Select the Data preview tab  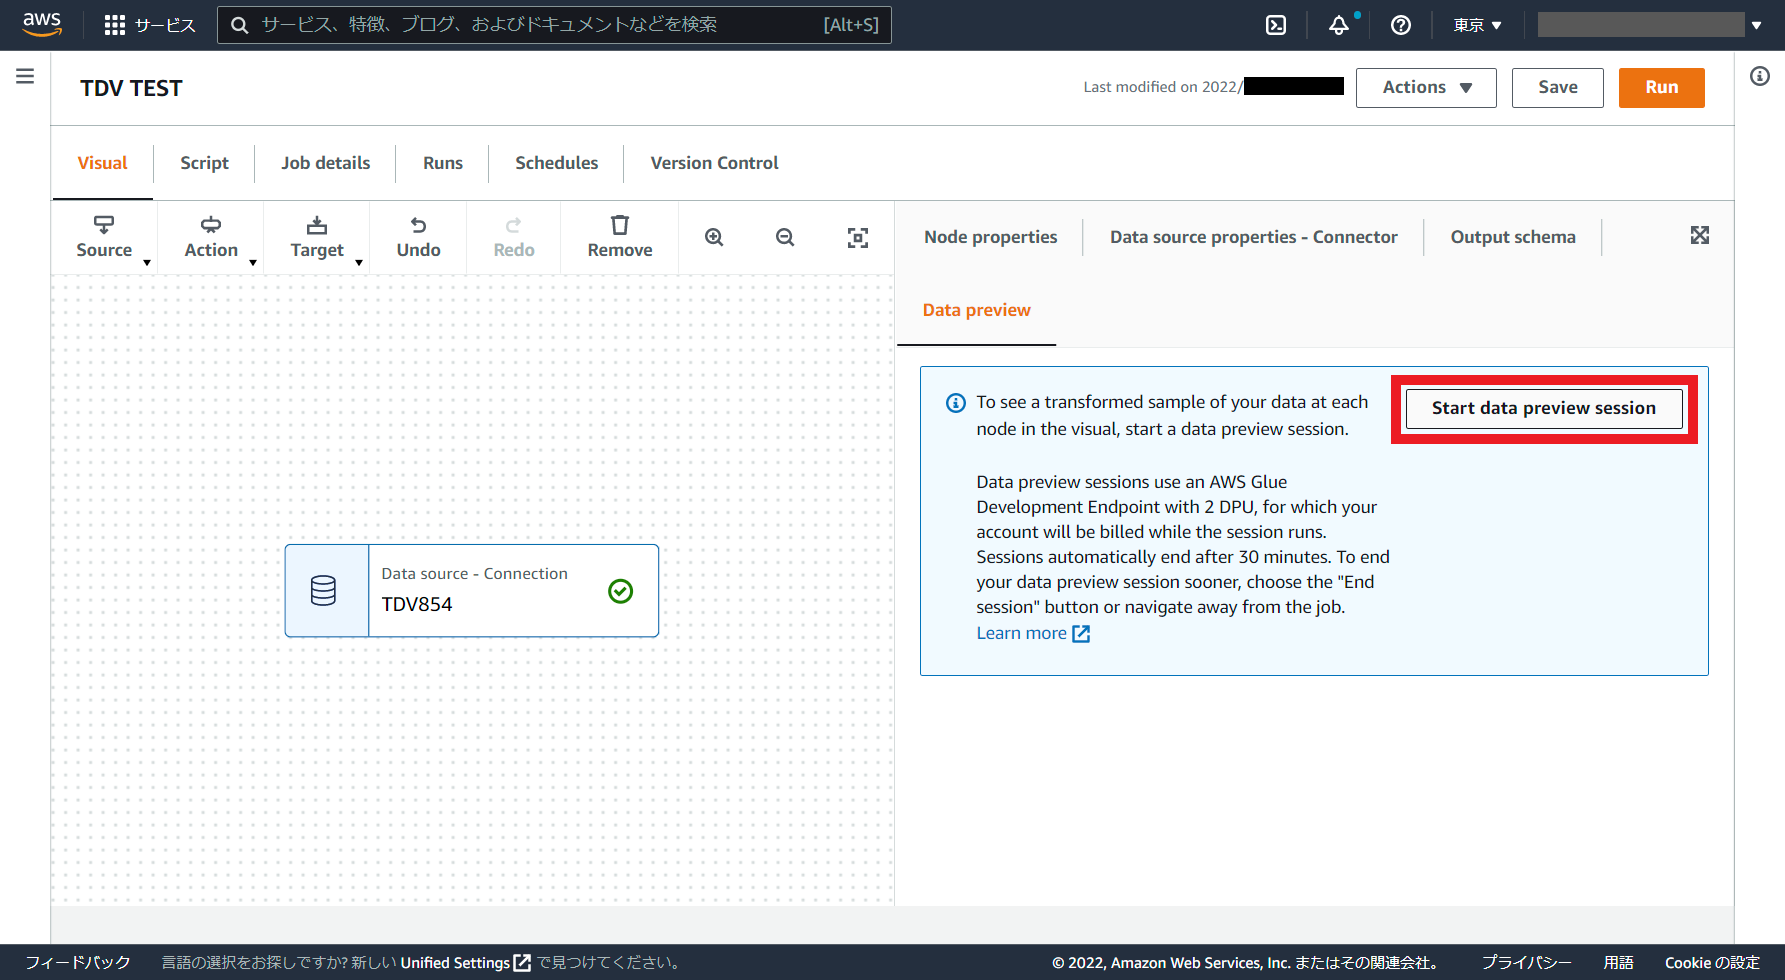tap(977, 310)
